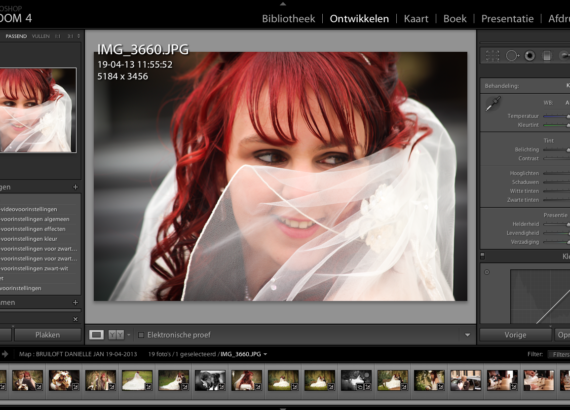Open the navigator zoom ratio arrows menu
This screenshot has height=410, width=570.
pyautogui.click(x=79, y=36)
